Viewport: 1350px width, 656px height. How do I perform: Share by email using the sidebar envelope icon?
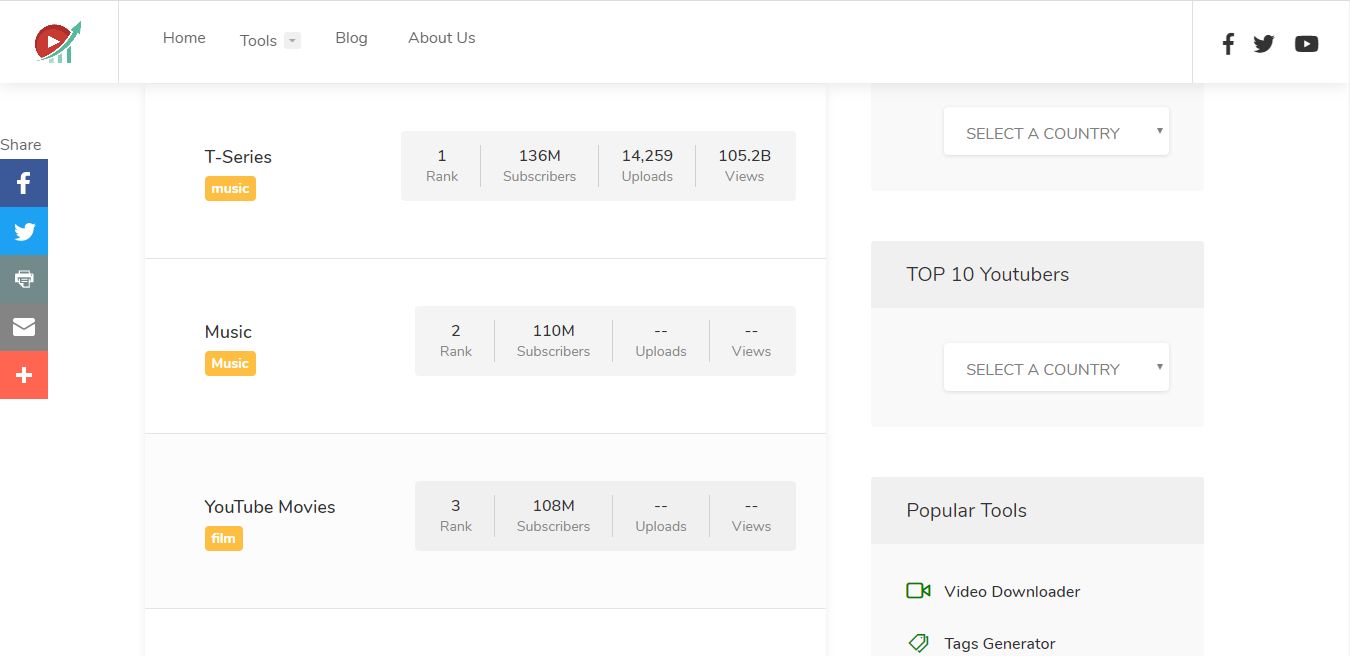tap(24, 327)
